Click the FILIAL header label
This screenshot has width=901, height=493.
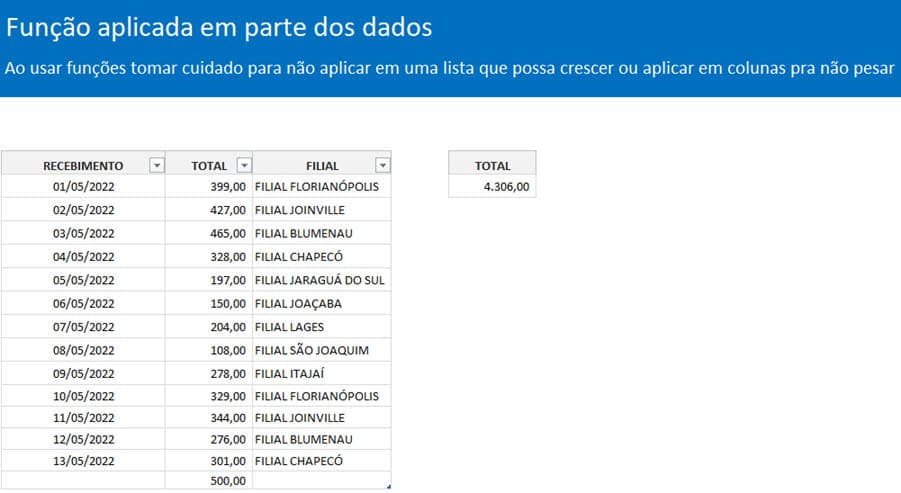(x=322, y=166)
